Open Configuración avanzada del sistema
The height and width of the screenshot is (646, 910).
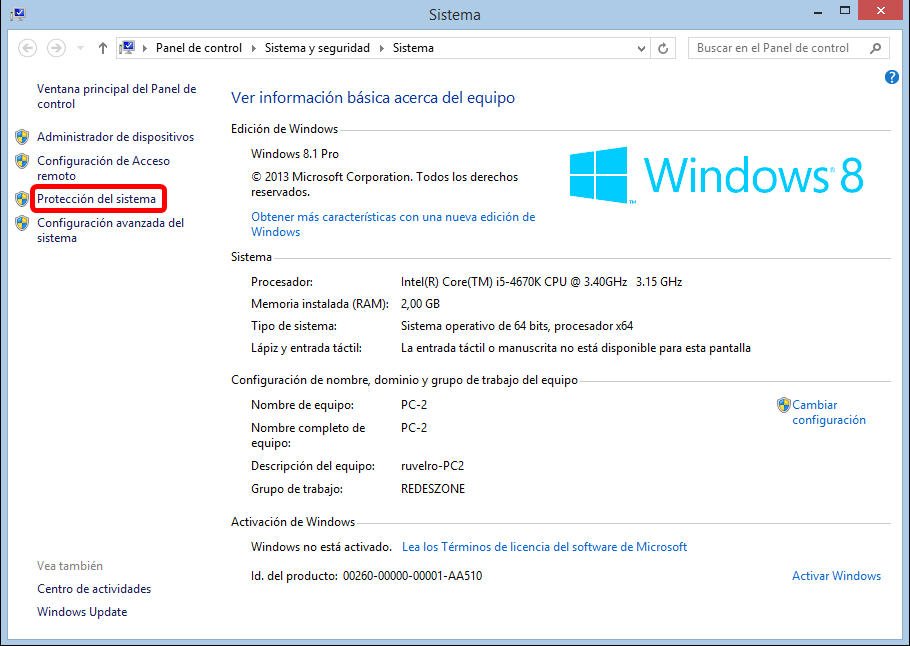110,230
